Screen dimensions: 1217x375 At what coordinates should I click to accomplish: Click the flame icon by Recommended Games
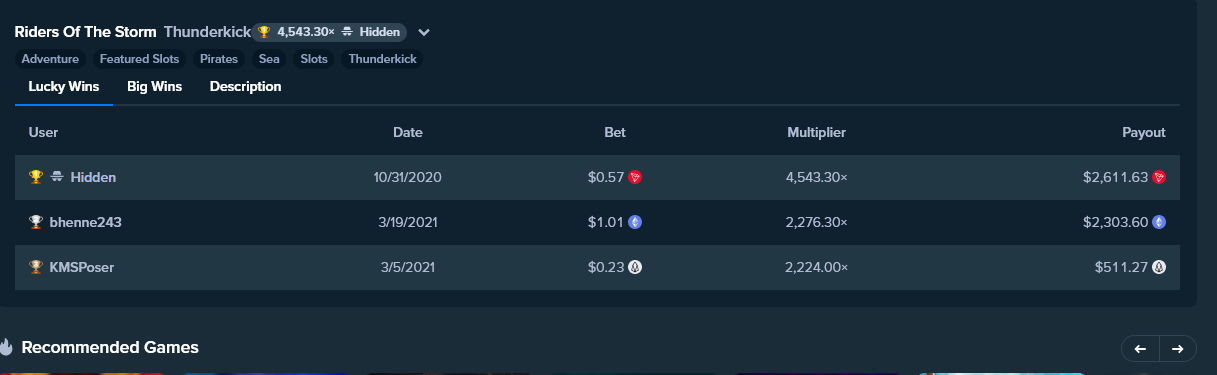click(6, 347)
